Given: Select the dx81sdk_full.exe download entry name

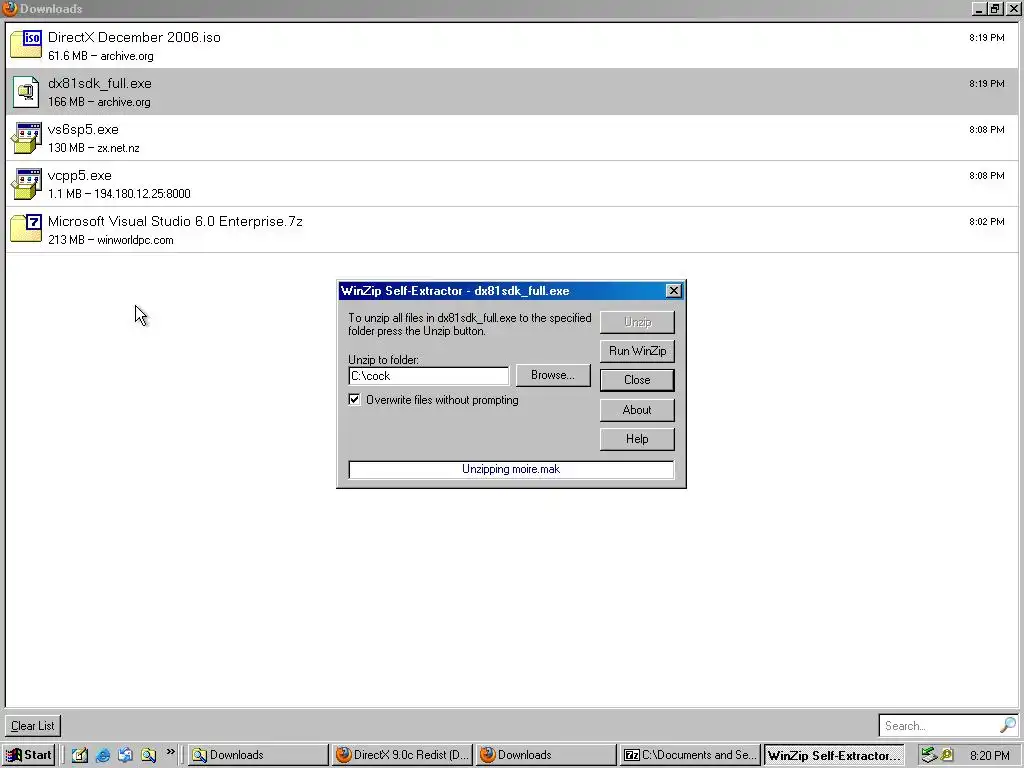Looking at the screenshot, I should click(99, 84).
